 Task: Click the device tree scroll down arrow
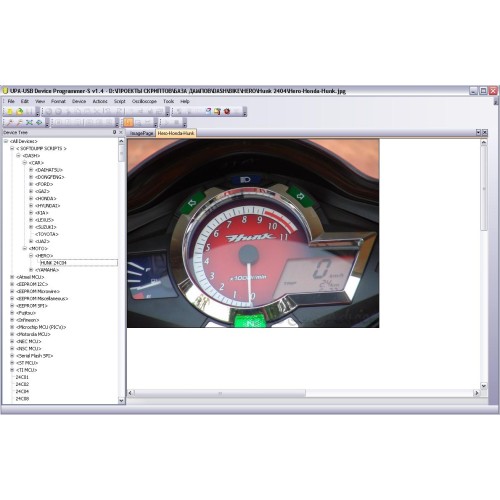pyautogui.click(x=121, y=400)
